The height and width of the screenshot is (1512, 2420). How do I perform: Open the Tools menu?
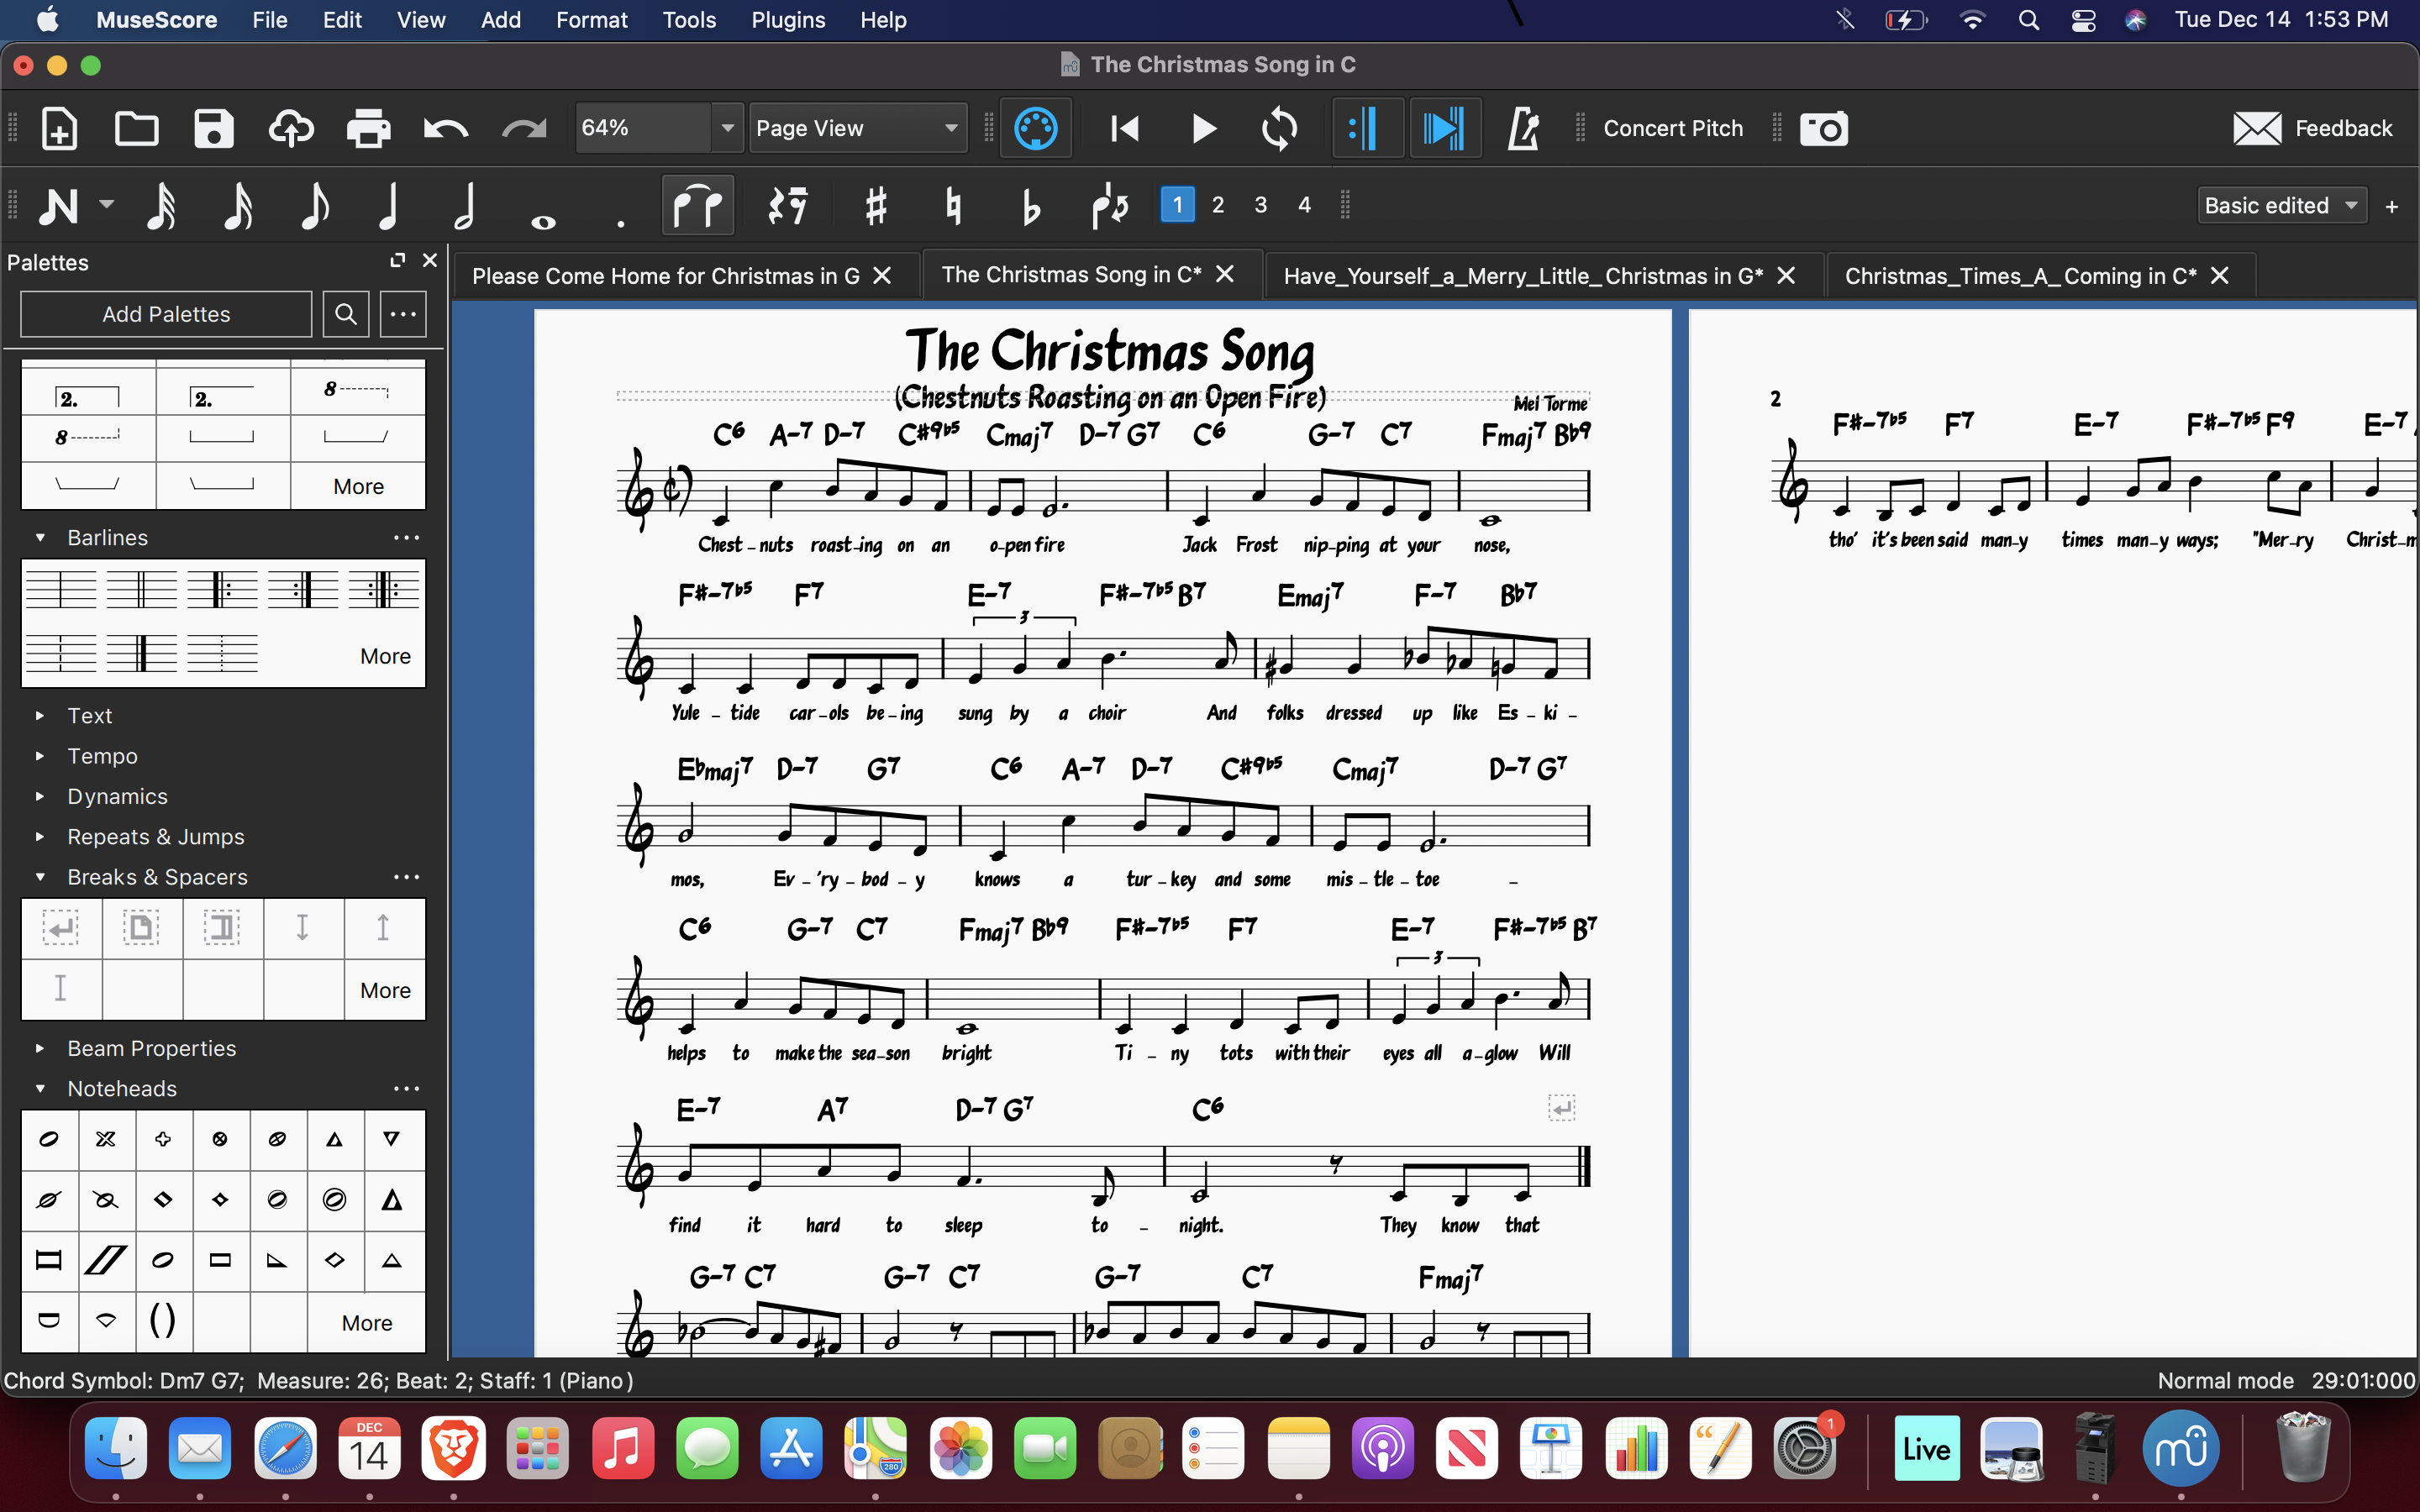tap(689, 20)
